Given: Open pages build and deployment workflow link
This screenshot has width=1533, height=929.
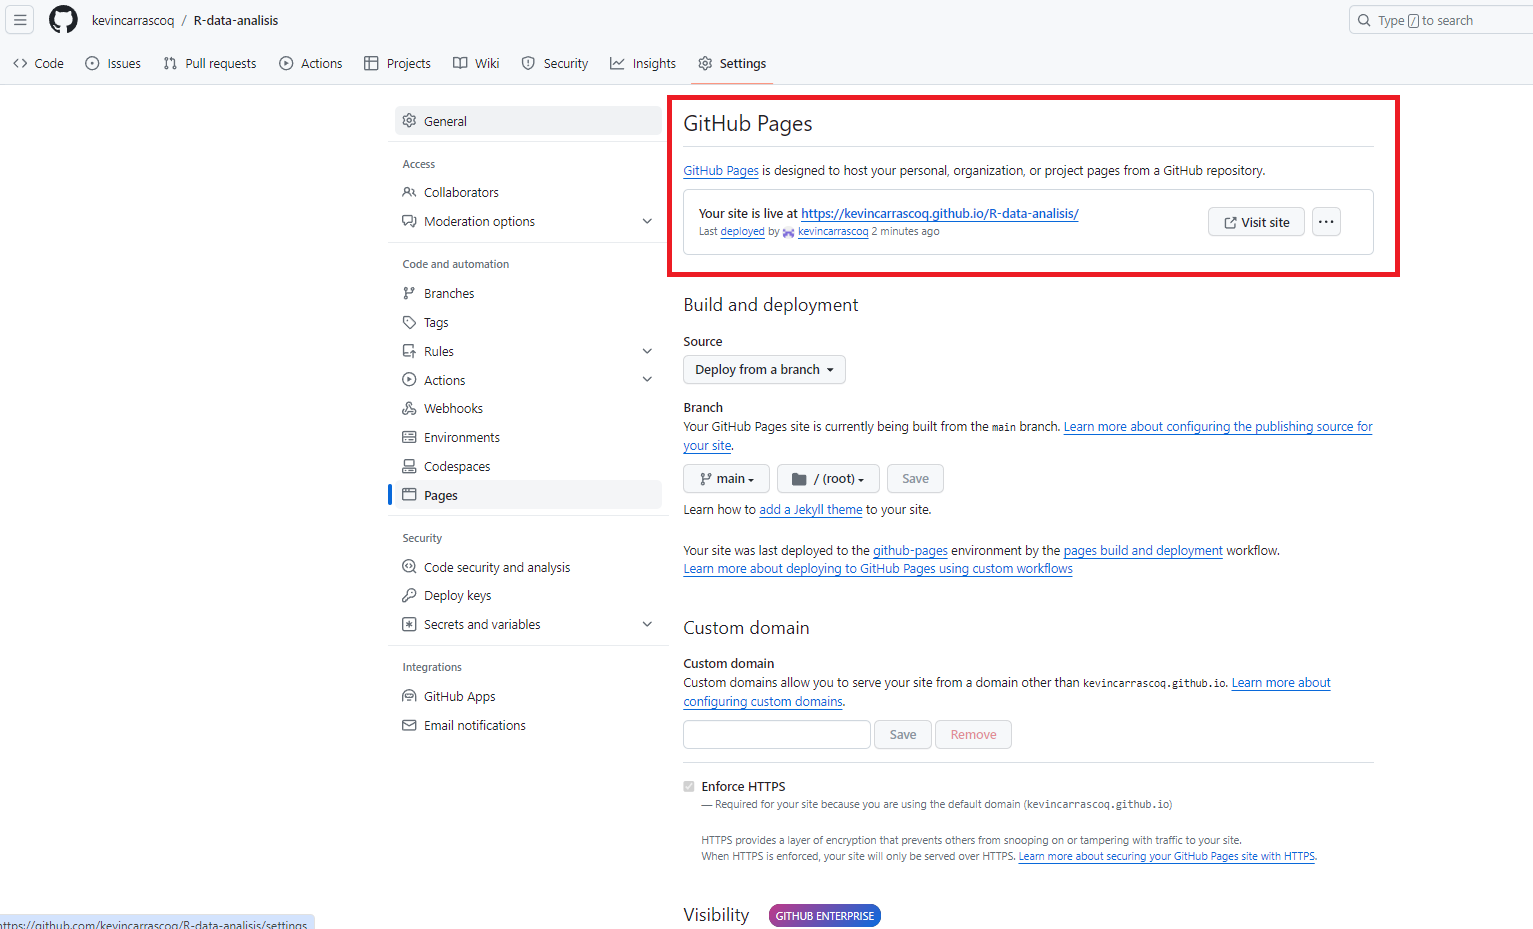Looking at the screenshot, I should pos(1143,550).
